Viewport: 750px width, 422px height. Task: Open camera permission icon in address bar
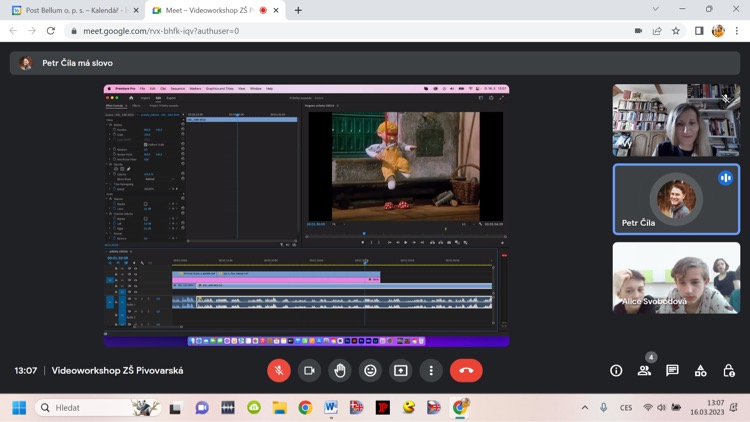pyautogui.click(x=638, y=31)
